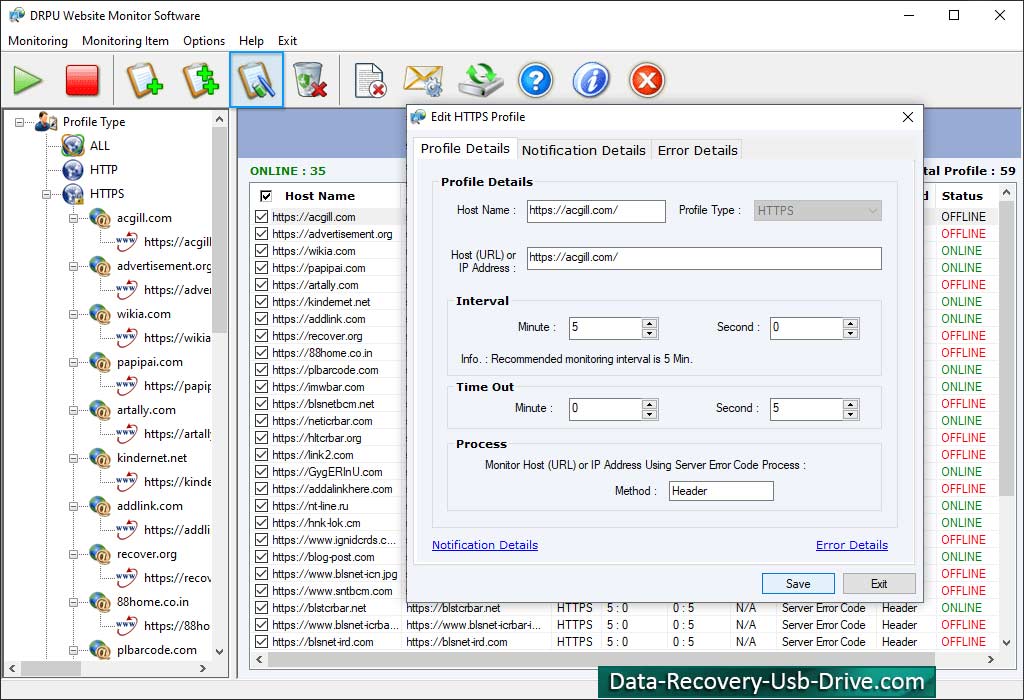The image size is (1024, 700).
Task: Collapse the plbarcode.com tree node
Action: 73,650
